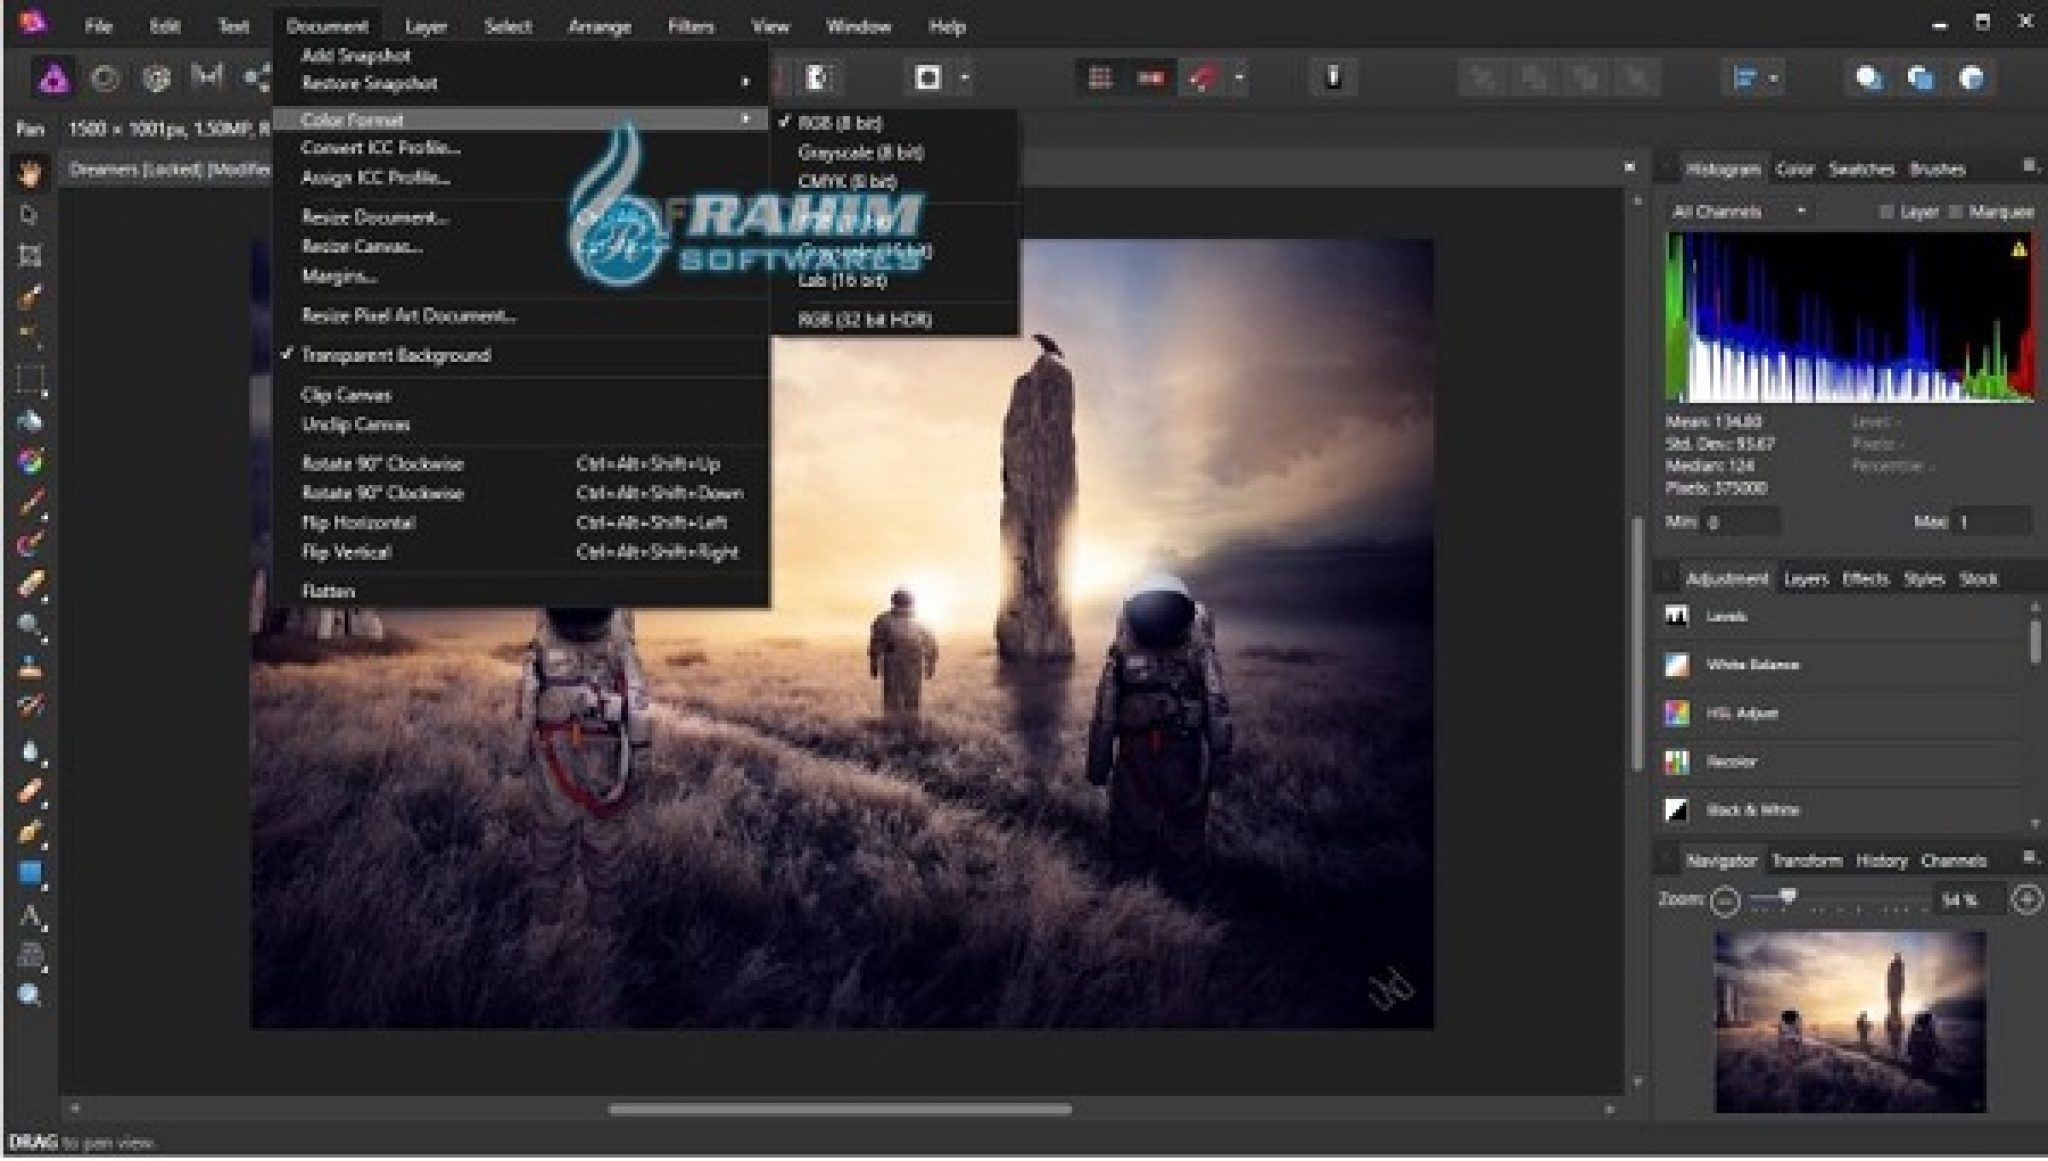Enable the Marquee checkbox in Histogram

pyautogui.click(x=1955, y=212)
